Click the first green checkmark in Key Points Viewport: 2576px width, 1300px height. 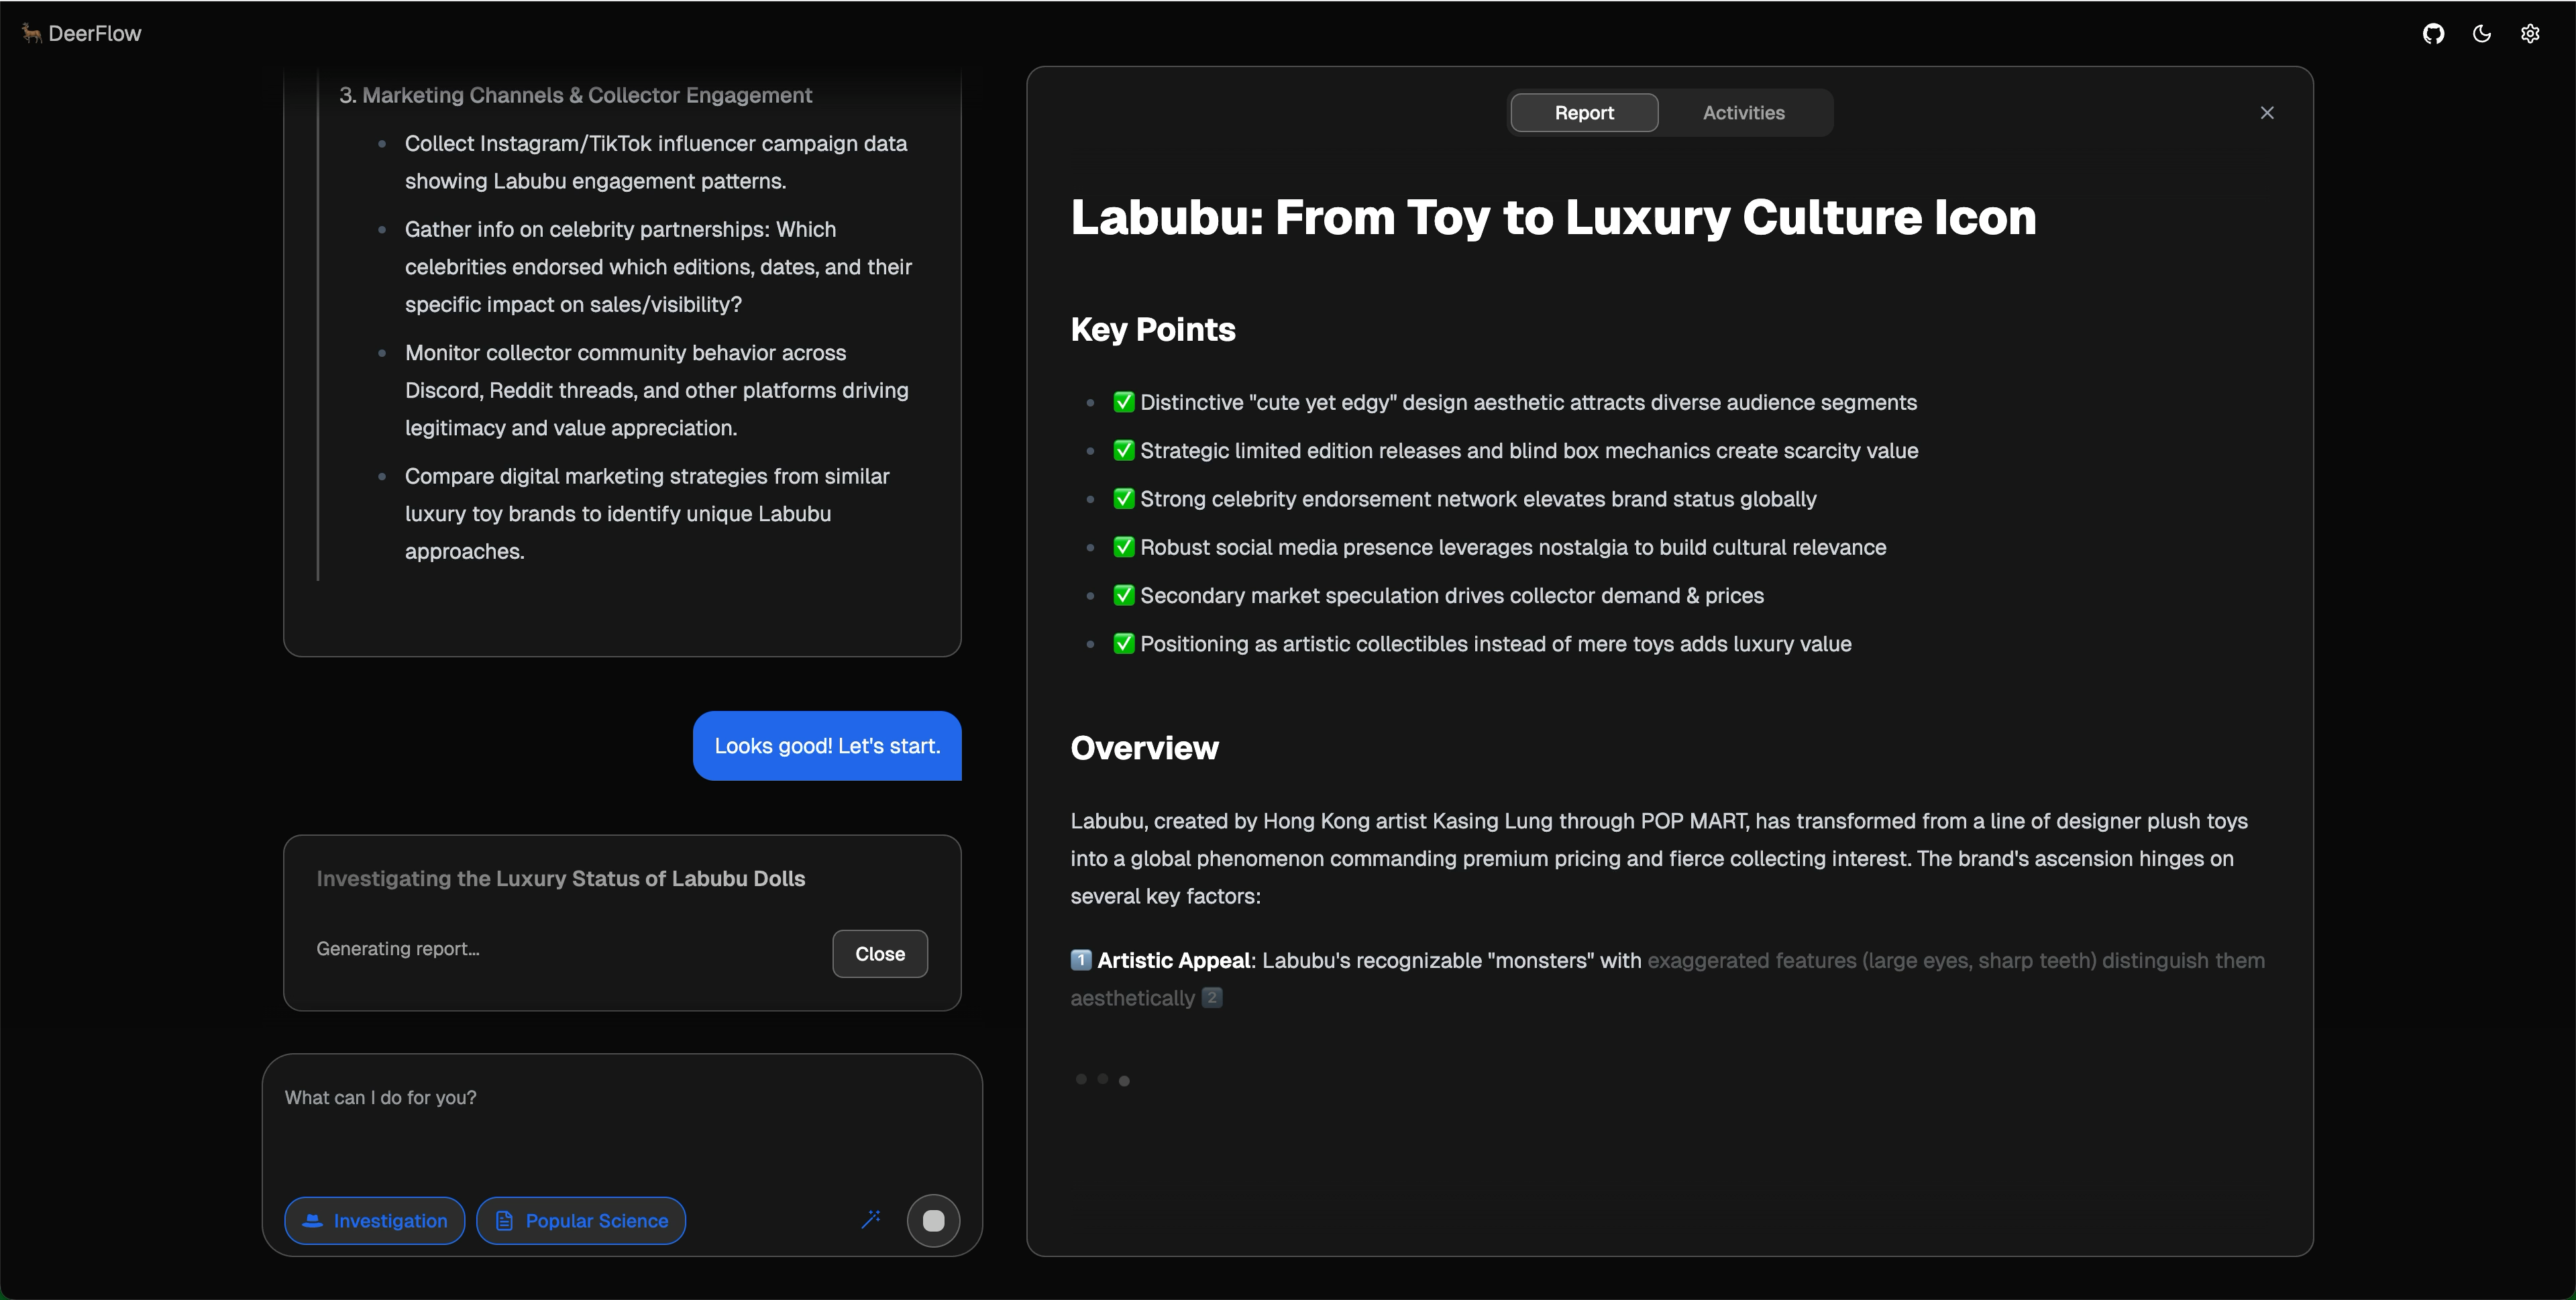pyautogui.click(x=1124, y=402)
